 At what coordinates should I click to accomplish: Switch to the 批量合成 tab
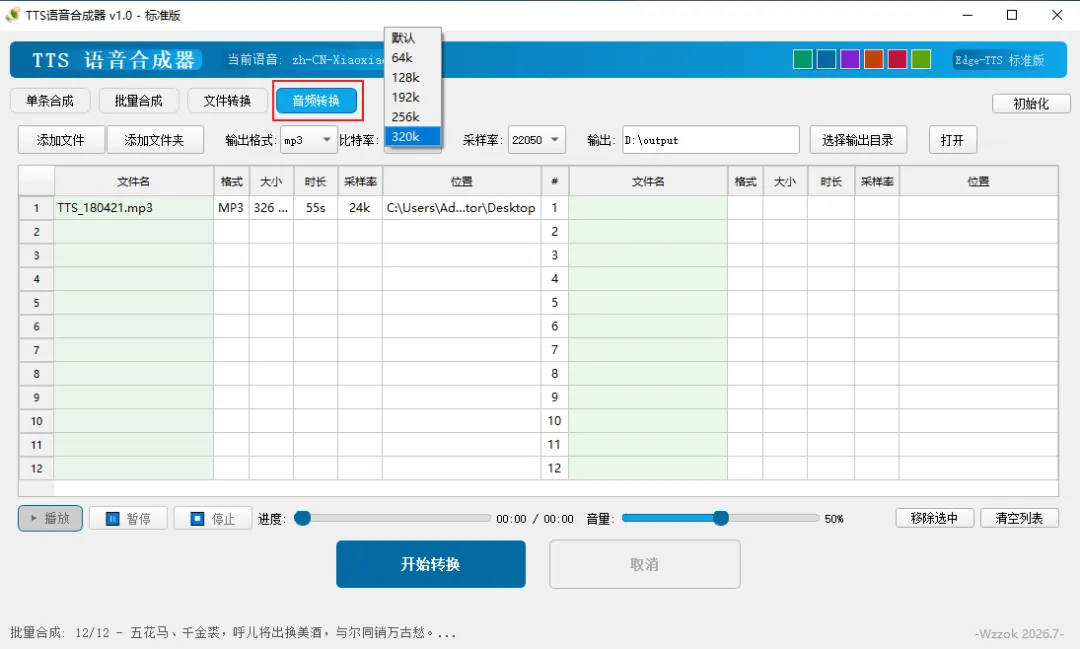point(138,101)
